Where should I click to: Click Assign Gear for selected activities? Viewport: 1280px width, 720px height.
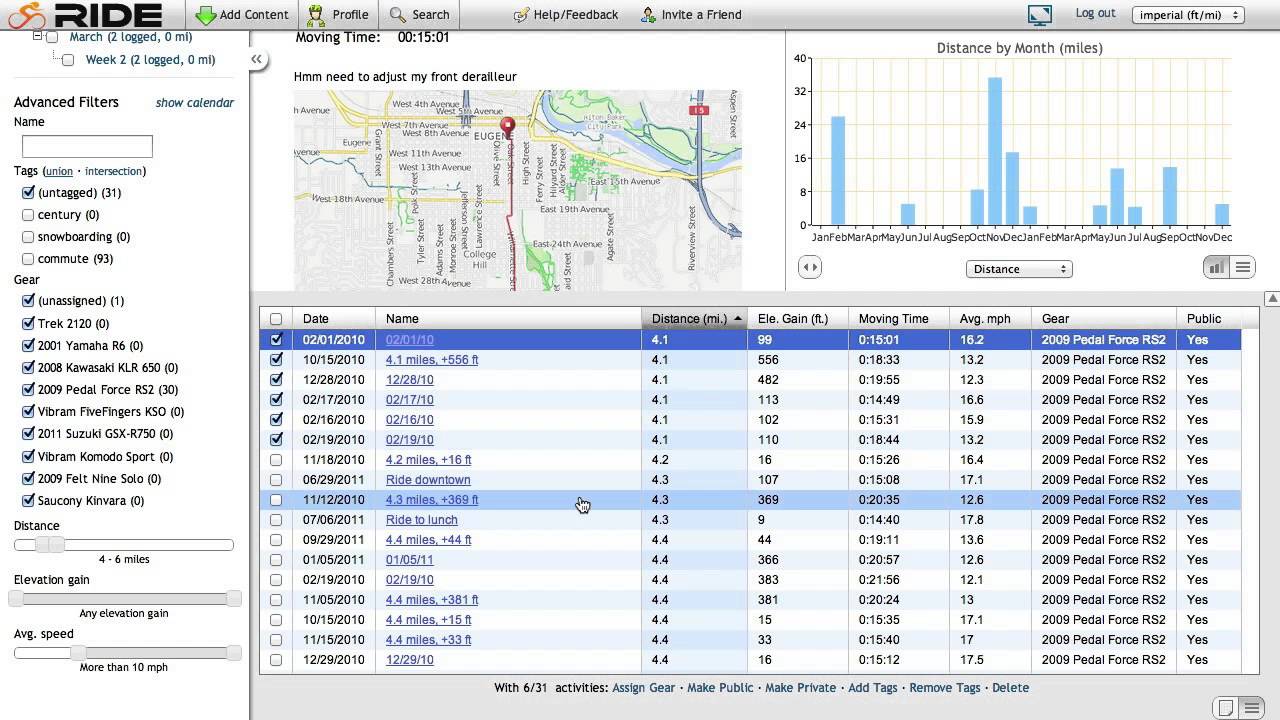pos(643,688)
